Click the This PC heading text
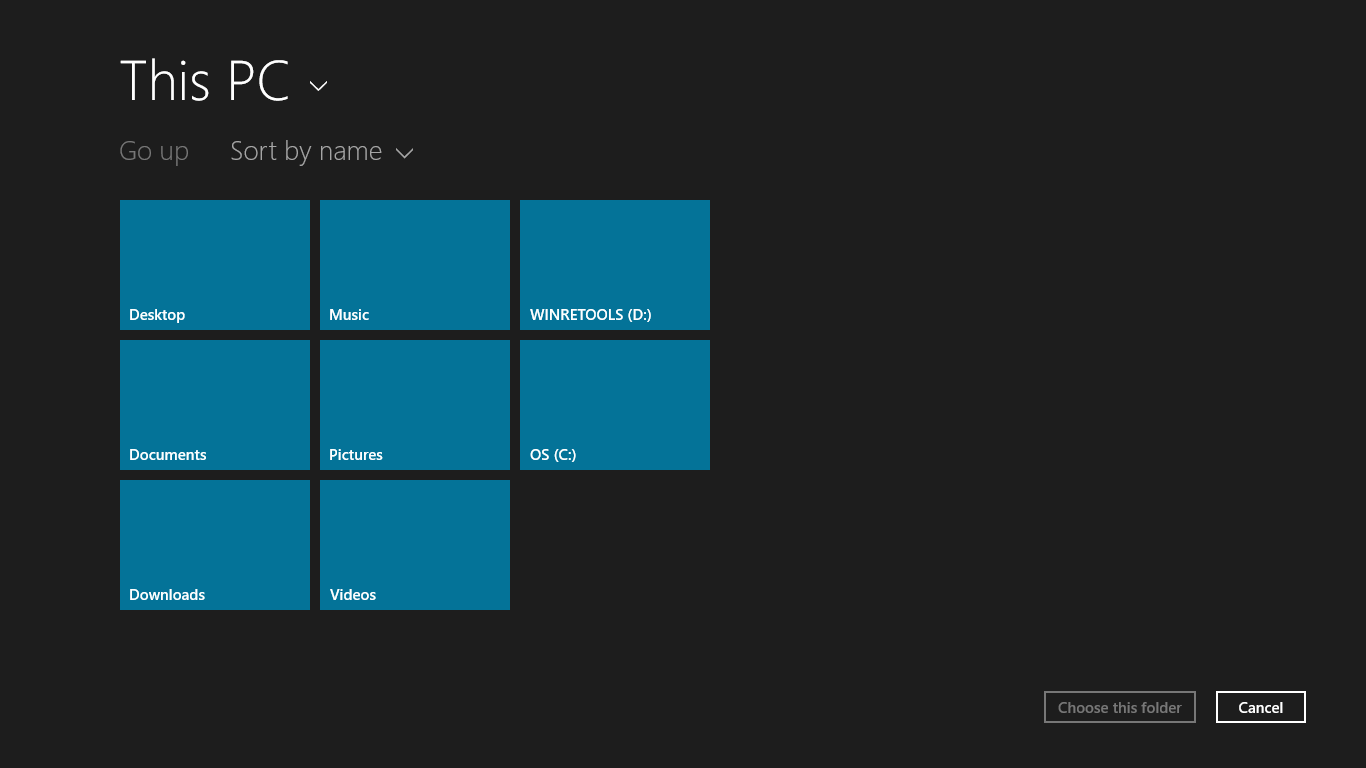The height and width of the screenshot is (768, 1366). pyautogui.click(x=203, y=80)
